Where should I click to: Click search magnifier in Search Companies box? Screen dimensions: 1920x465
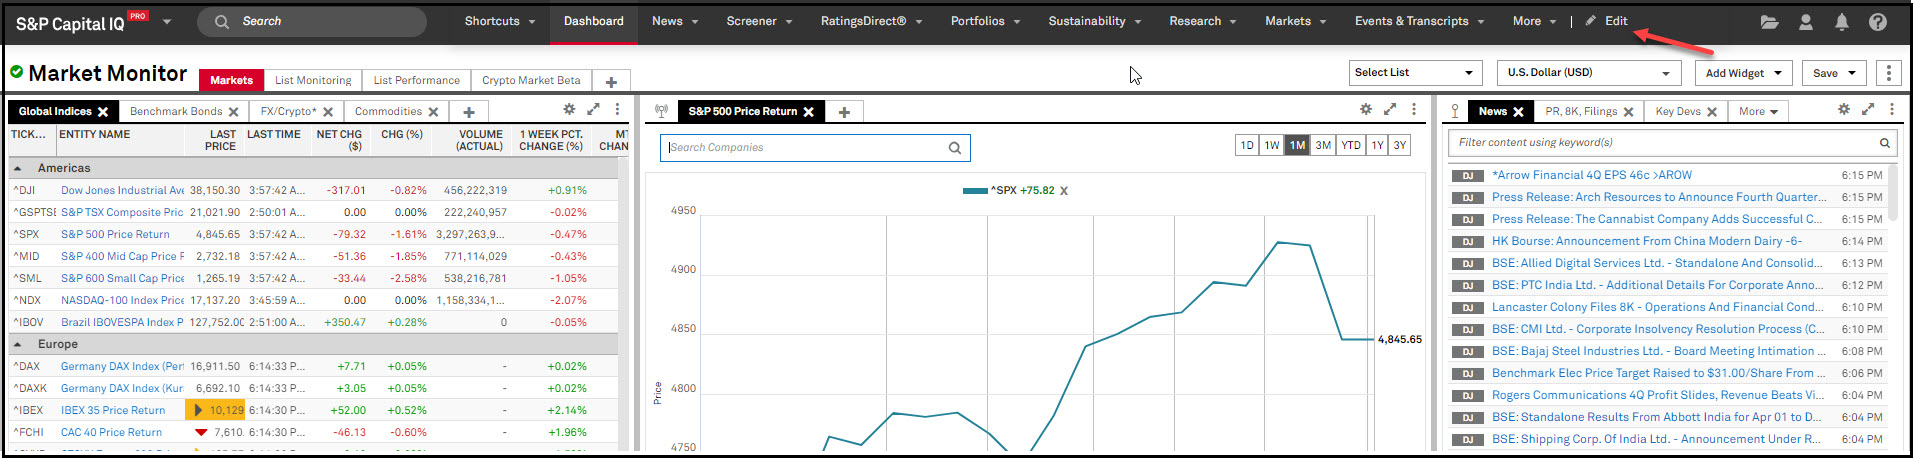click(954, 148)
